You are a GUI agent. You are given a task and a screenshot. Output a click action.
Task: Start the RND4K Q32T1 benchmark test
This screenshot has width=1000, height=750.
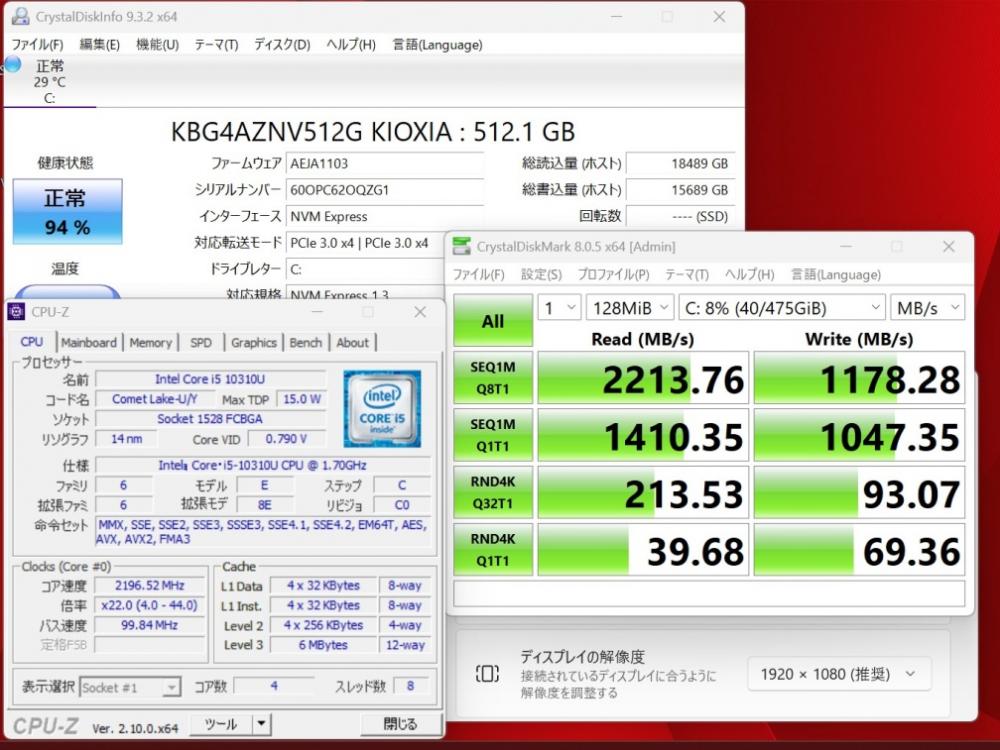coord(493,492)
